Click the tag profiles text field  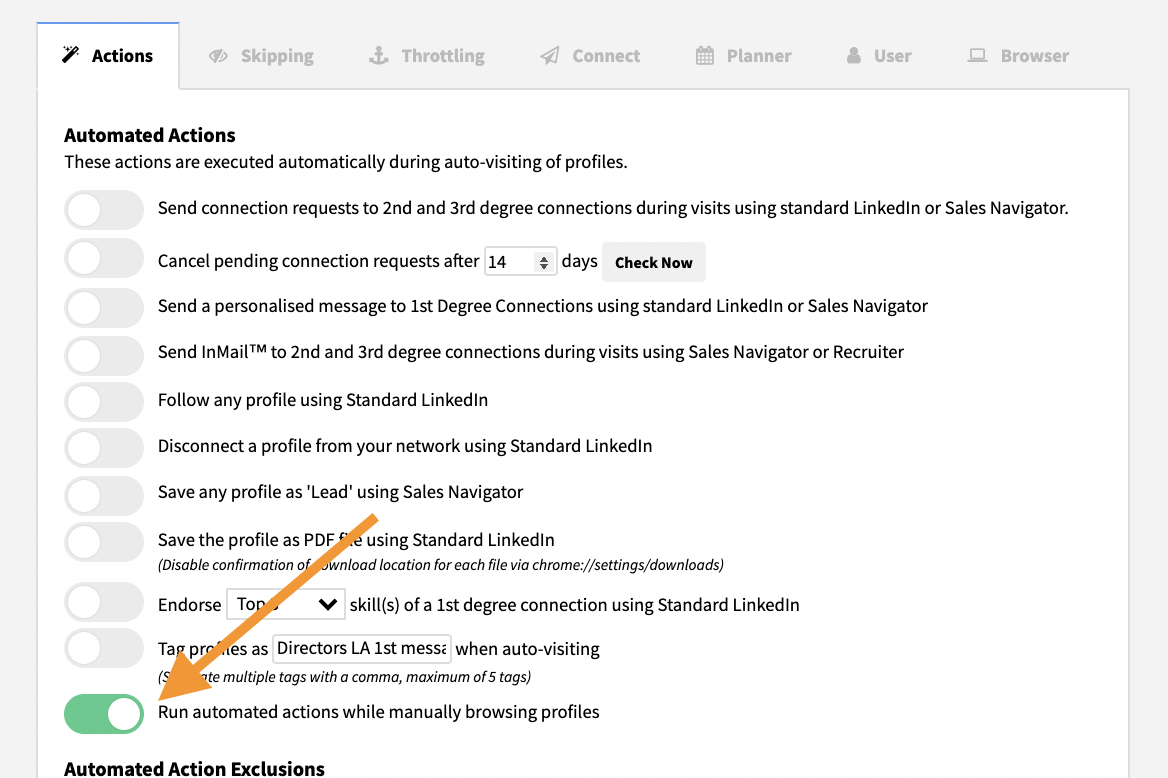(362, 648)
